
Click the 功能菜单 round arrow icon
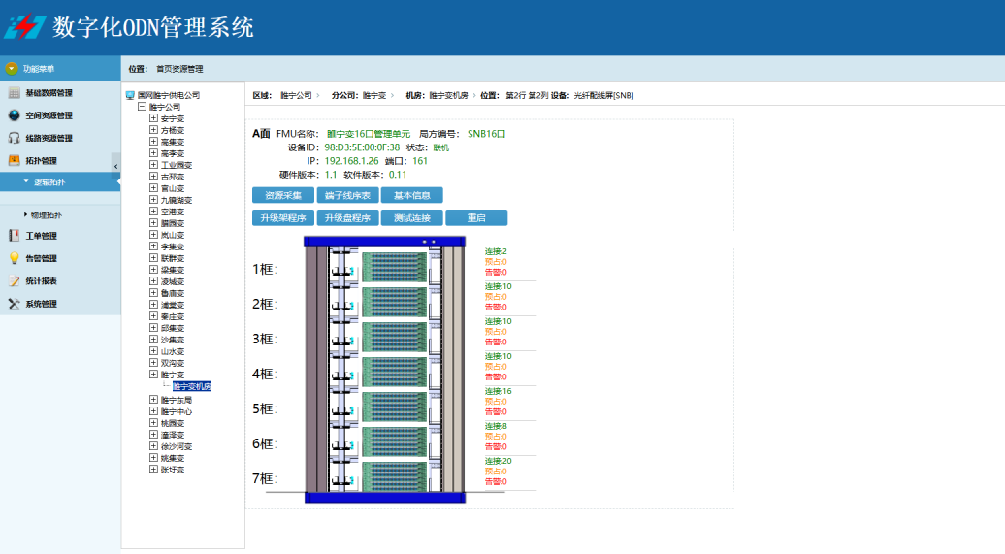pyautogui.click(x=12, y=69)
